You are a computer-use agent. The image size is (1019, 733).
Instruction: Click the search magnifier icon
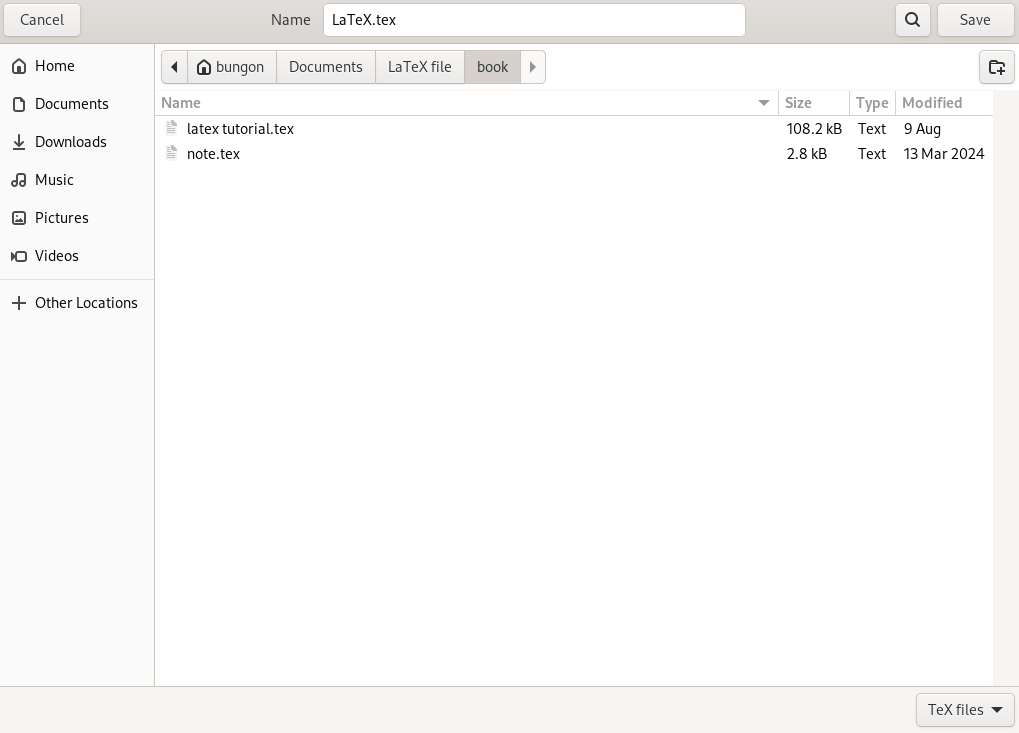pyautogui.click(x=912, y=20)
